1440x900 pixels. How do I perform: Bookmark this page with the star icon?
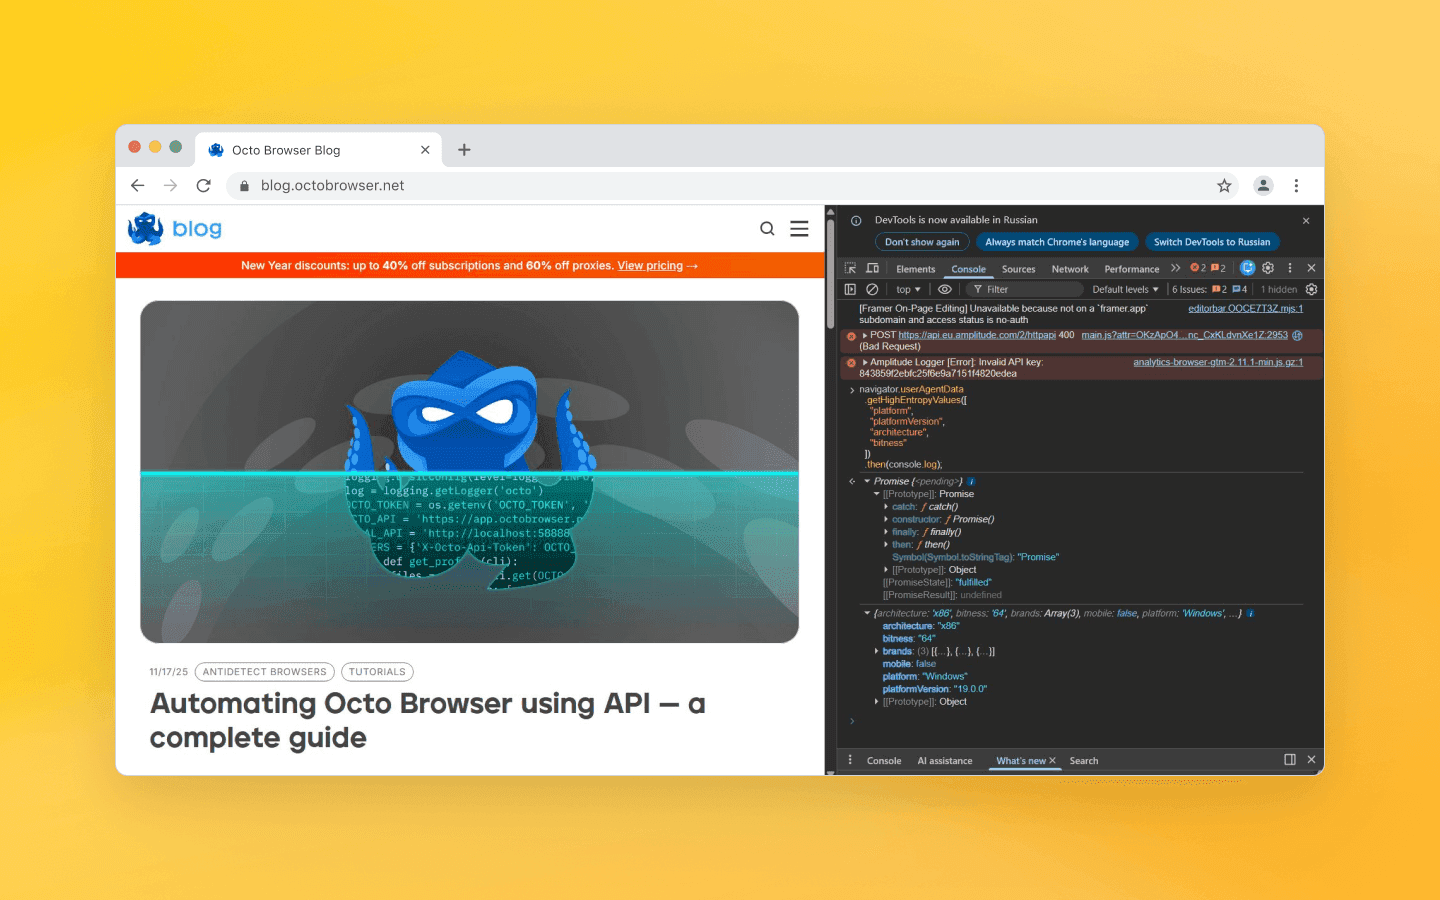point(1224,186)
